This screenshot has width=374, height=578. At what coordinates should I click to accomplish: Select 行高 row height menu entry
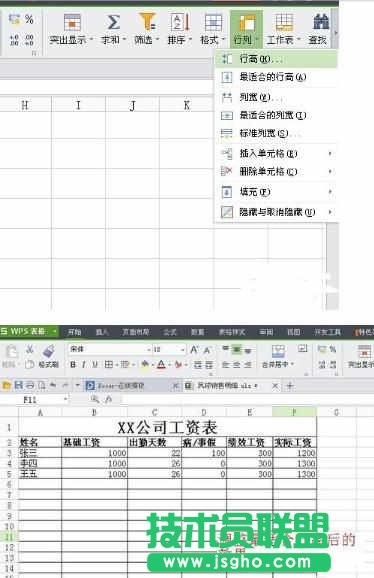point(276,59)
